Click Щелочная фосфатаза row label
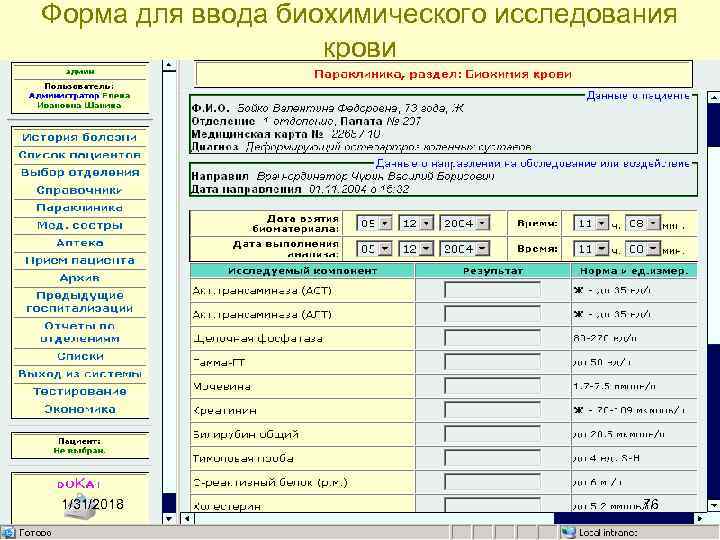Viewport: 720px width, 540px height. [x=258, y=338]
